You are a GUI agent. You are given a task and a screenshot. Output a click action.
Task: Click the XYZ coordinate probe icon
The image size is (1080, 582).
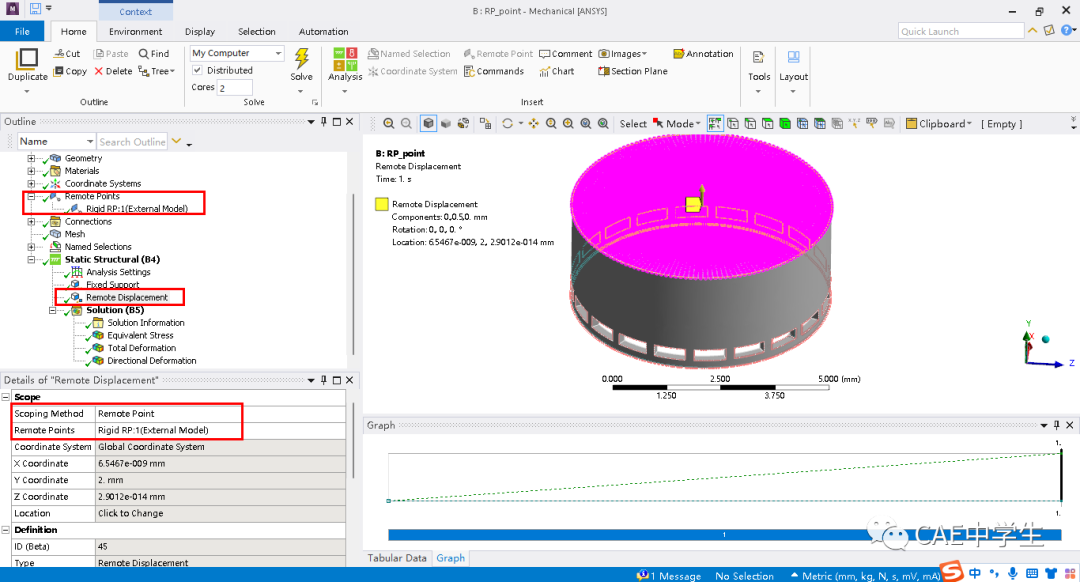[855, 123]
